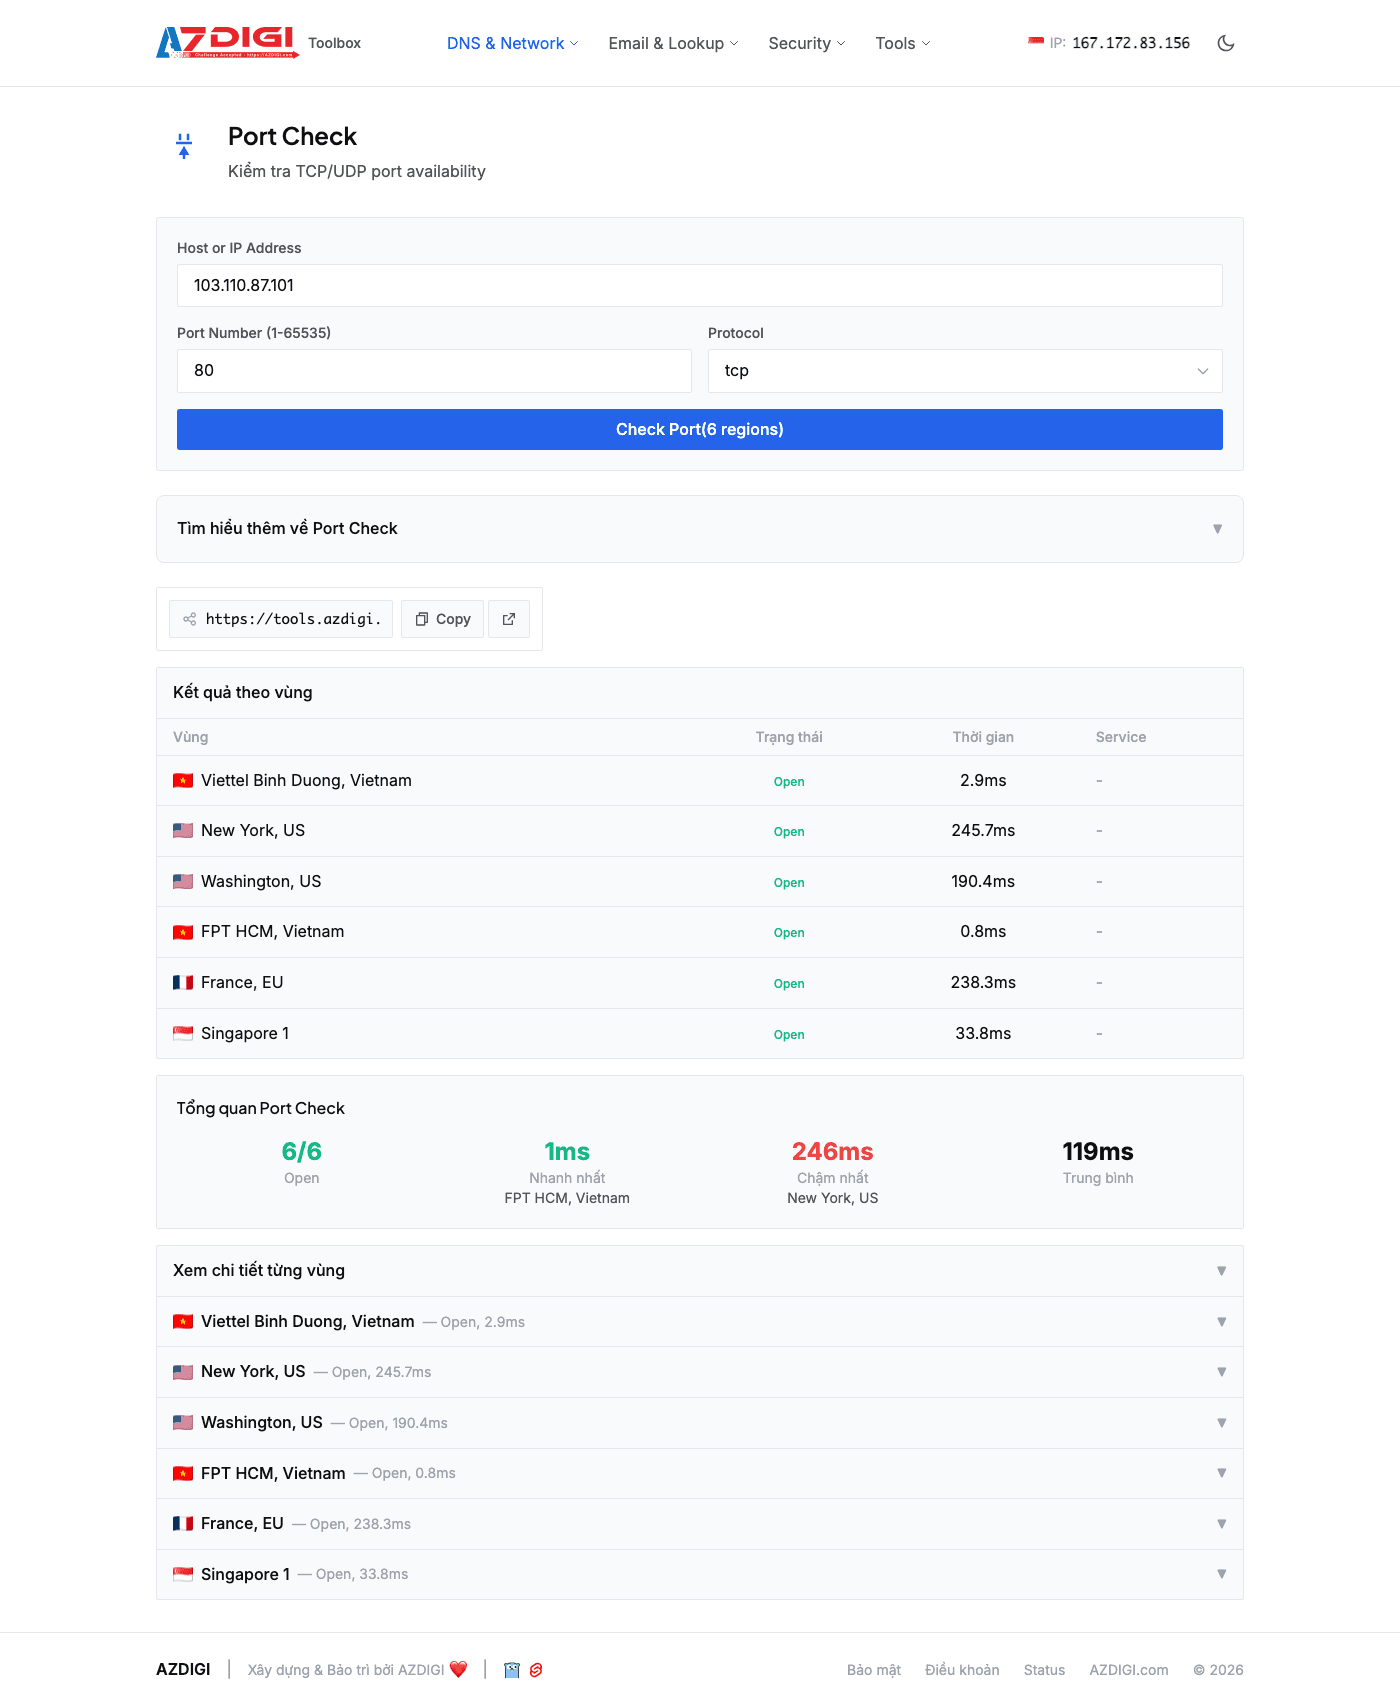The height and width of the screenshot is (1707, 1400).
Task: Click the Singapore flag next to IP address
Action: click(1036, 42)
